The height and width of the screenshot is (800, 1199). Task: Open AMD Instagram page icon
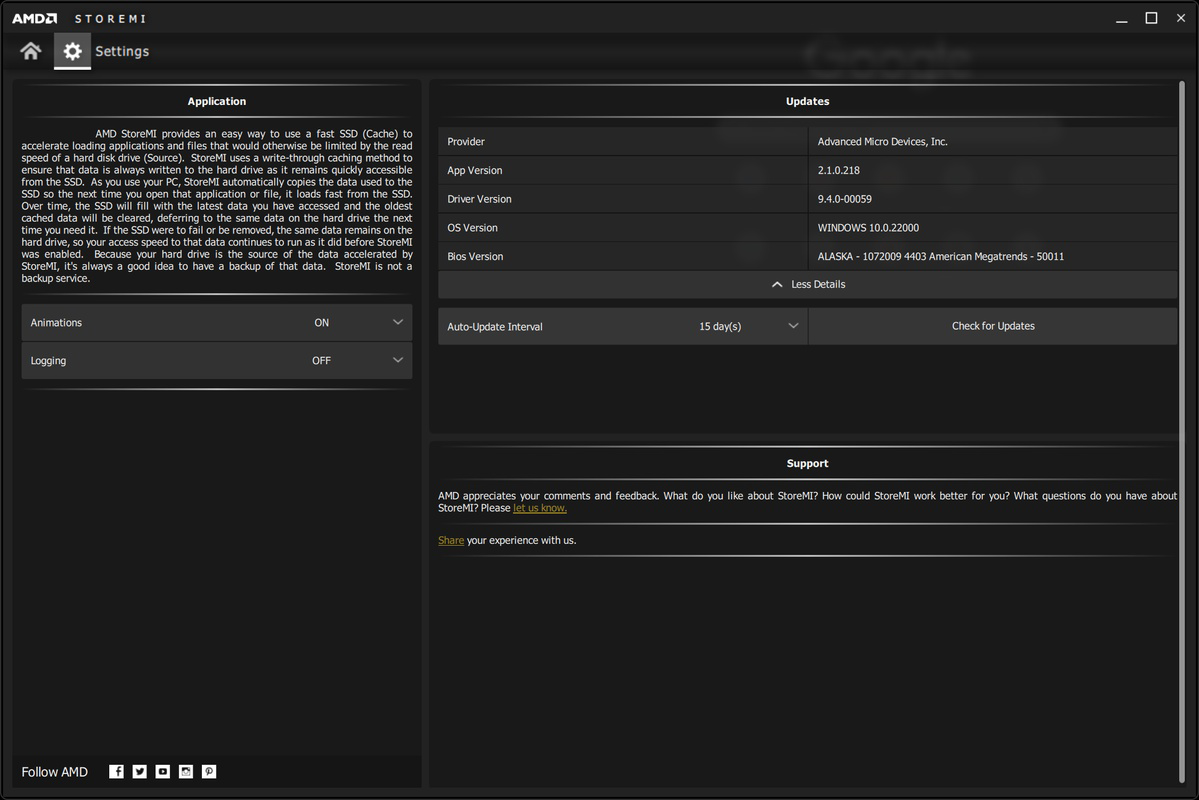pos(186,771)
